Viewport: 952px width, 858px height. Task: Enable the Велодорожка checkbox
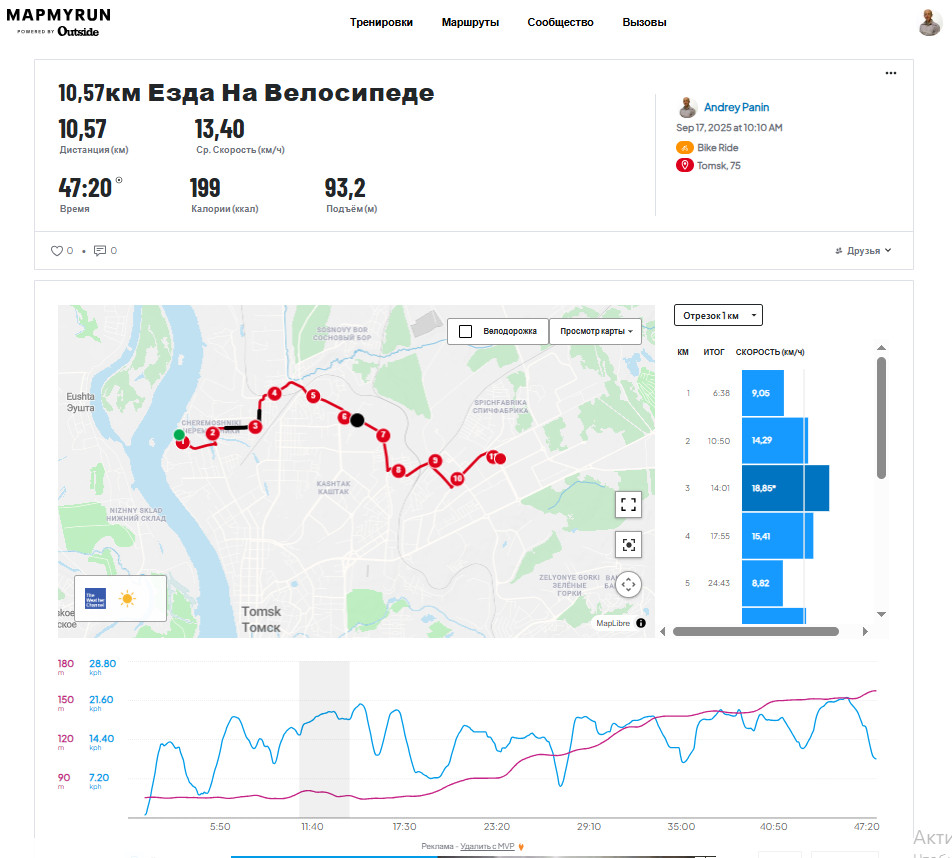tap(466, 332)
